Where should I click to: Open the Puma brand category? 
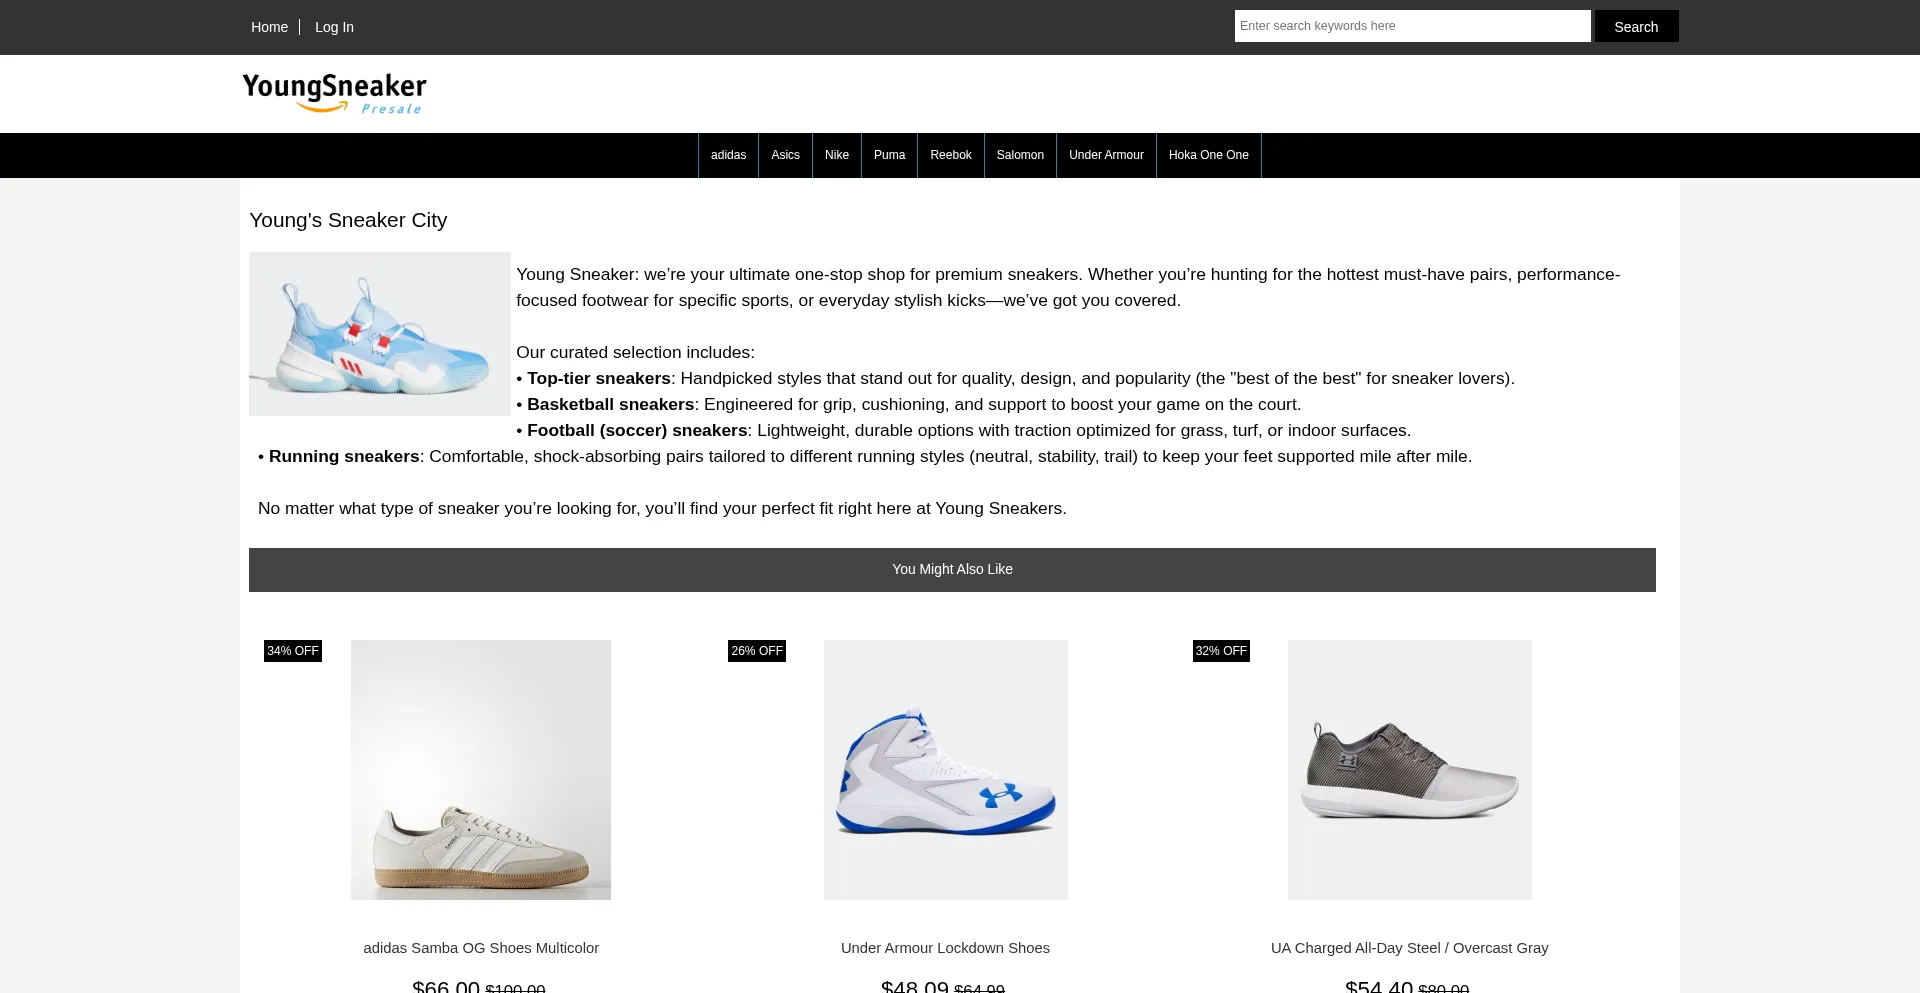pyautogui.click(x=889, y=155)
